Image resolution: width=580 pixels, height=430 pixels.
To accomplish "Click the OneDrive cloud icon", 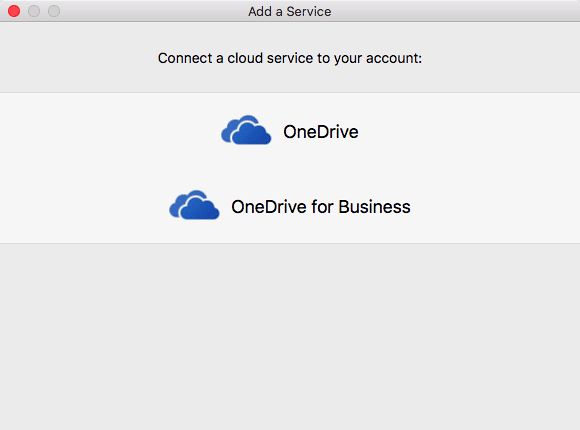I will (x=246, y=130).
